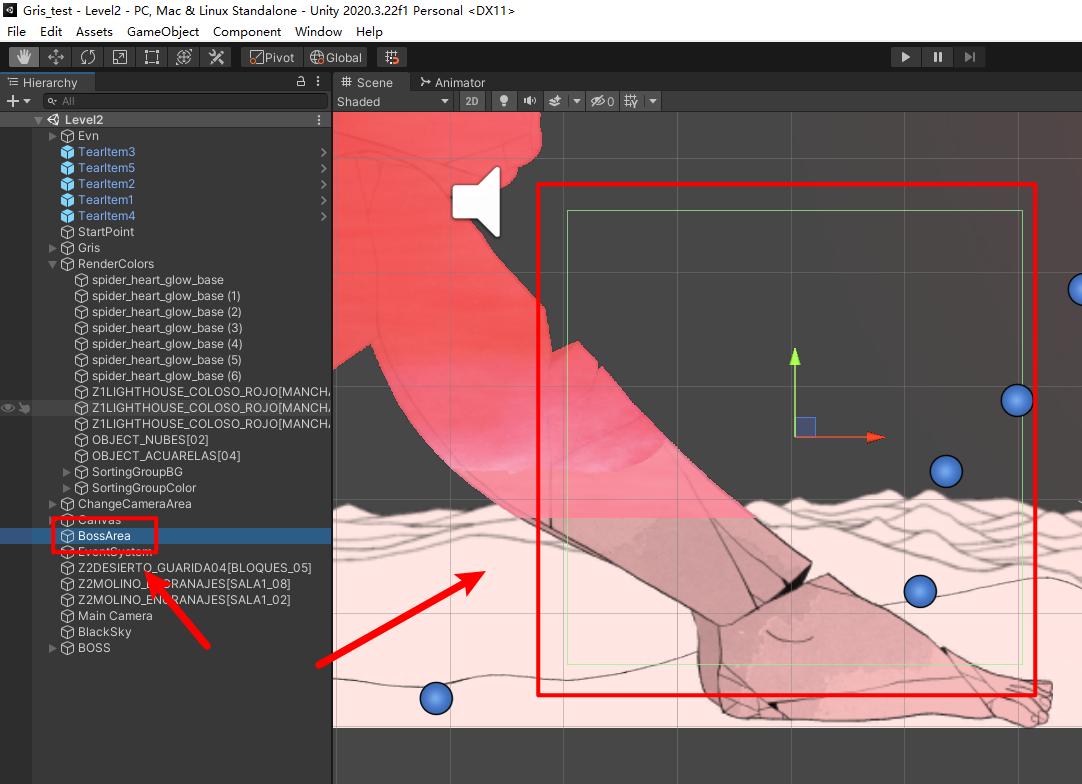Expand the Gris object
Screen dimensions: 1082x784
pyautogui.click(x=52, y=248)
